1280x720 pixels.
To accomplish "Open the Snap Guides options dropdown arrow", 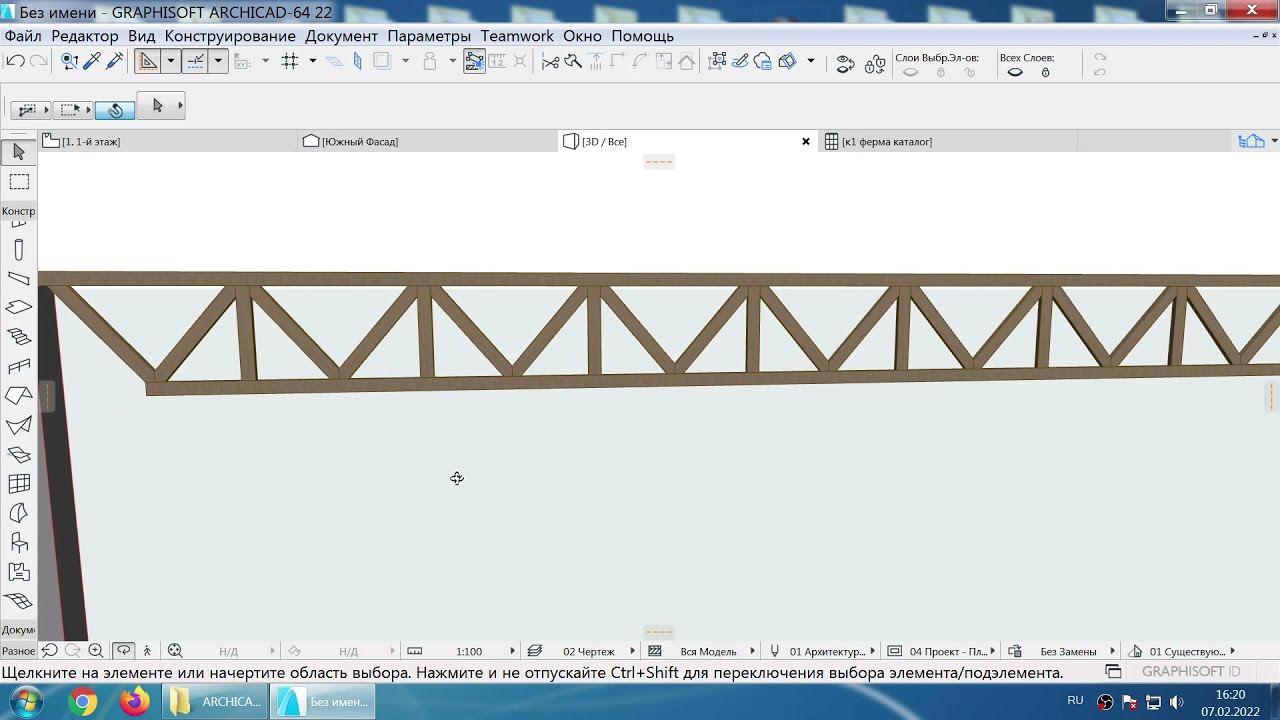I will pyautogui.click(x=217, y=61).
